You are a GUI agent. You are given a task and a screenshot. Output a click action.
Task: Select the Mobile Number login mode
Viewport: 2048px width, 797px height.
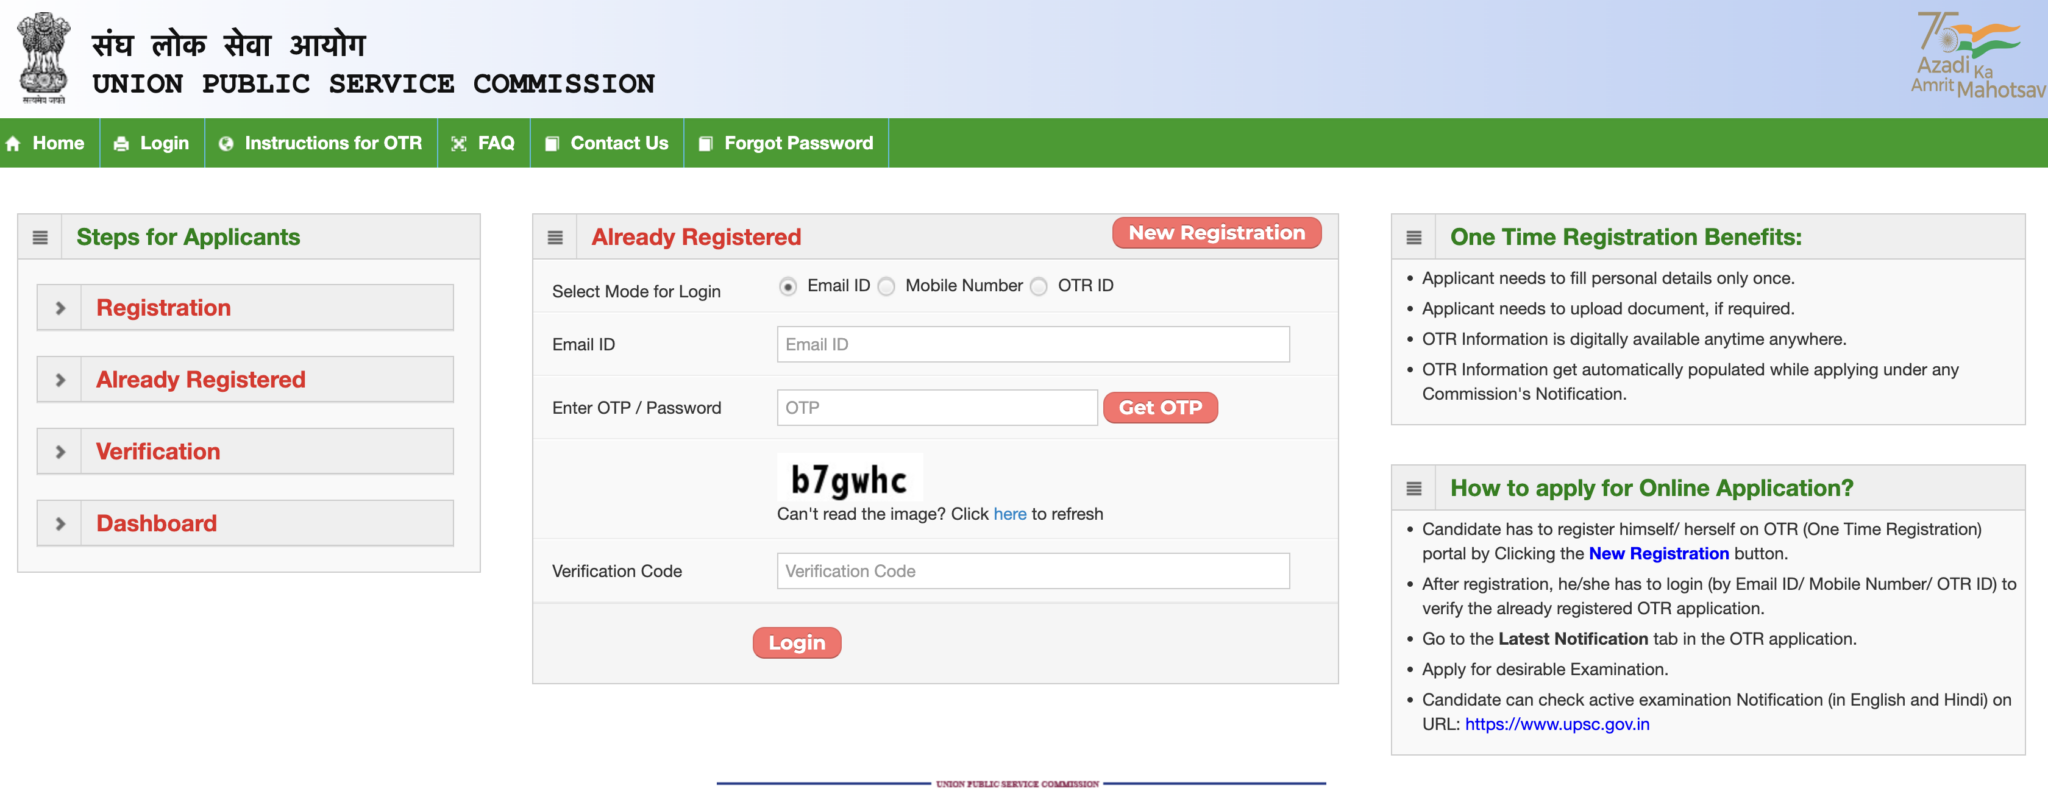pos(886,287)
